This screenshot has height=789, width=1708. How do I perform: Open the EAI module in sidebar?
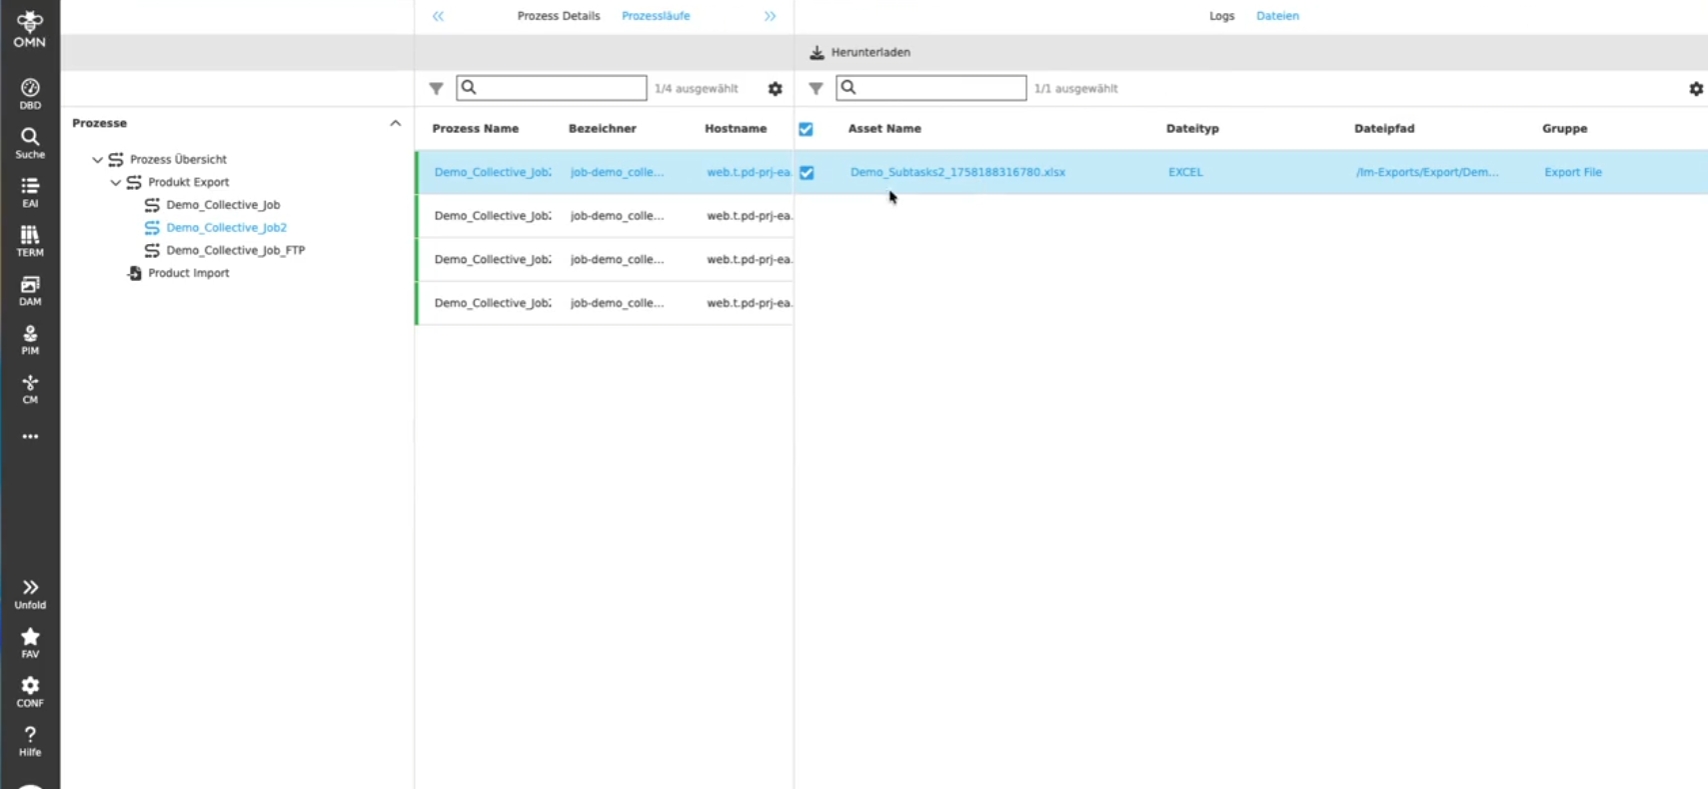point(30,191)
